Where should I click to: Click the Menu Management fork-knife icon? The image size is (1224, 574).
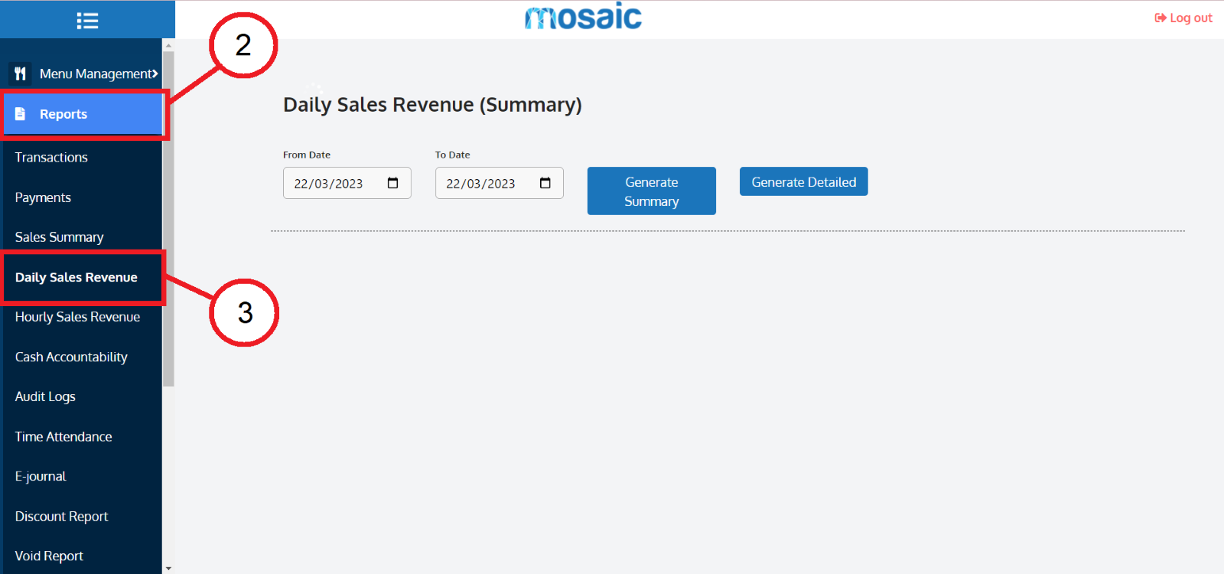20,74
